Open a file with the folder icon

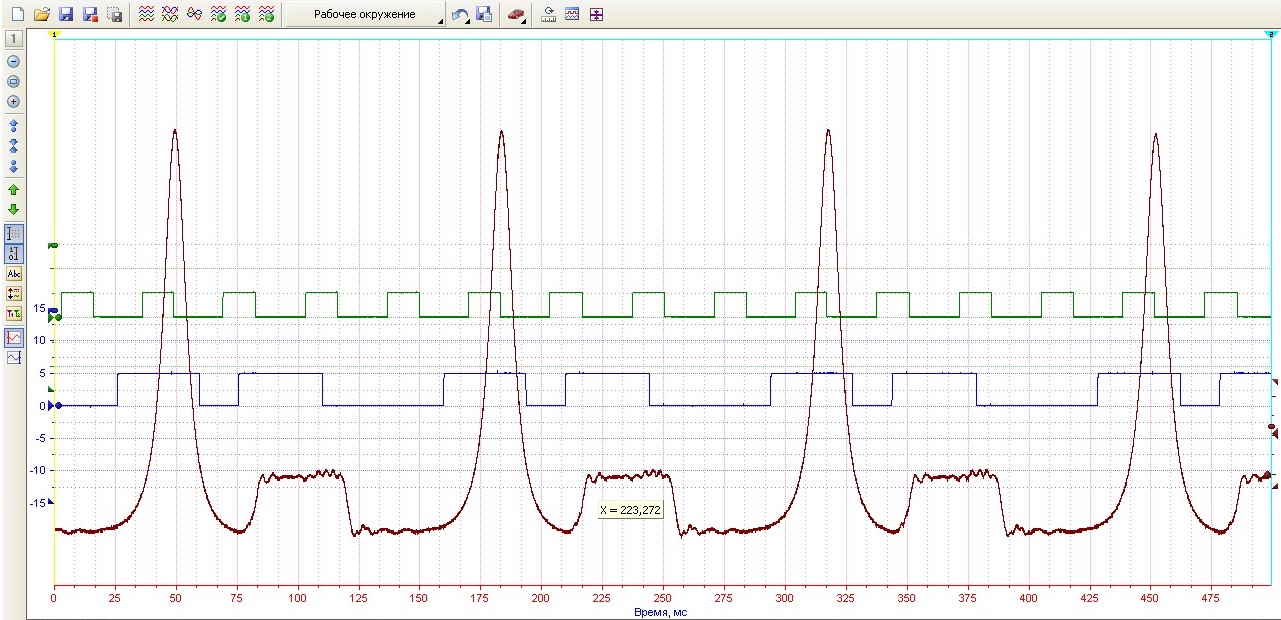[x=42, y=14]
